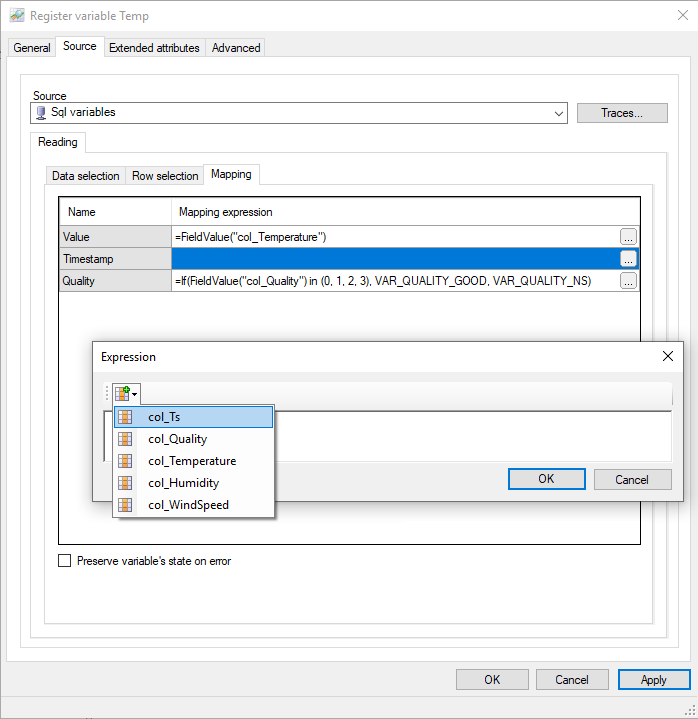Open the insert field dropdown icon
The width and height of the screenshot is (698, 719).
(127, 394)
